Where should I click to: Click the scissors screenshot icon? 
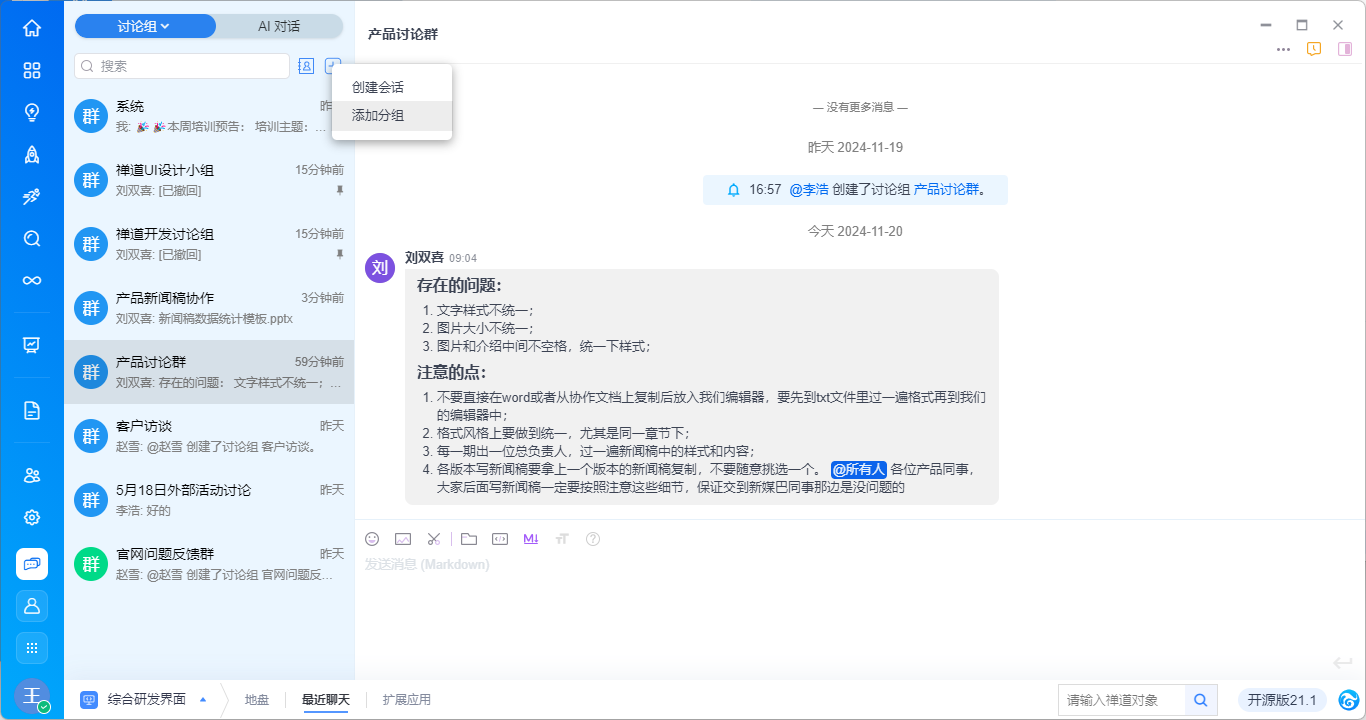point(434,539)
